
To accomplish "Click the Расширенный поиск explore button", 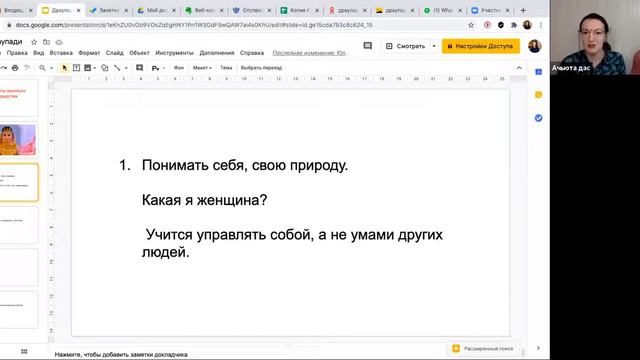I will click(x=484, y=349).
